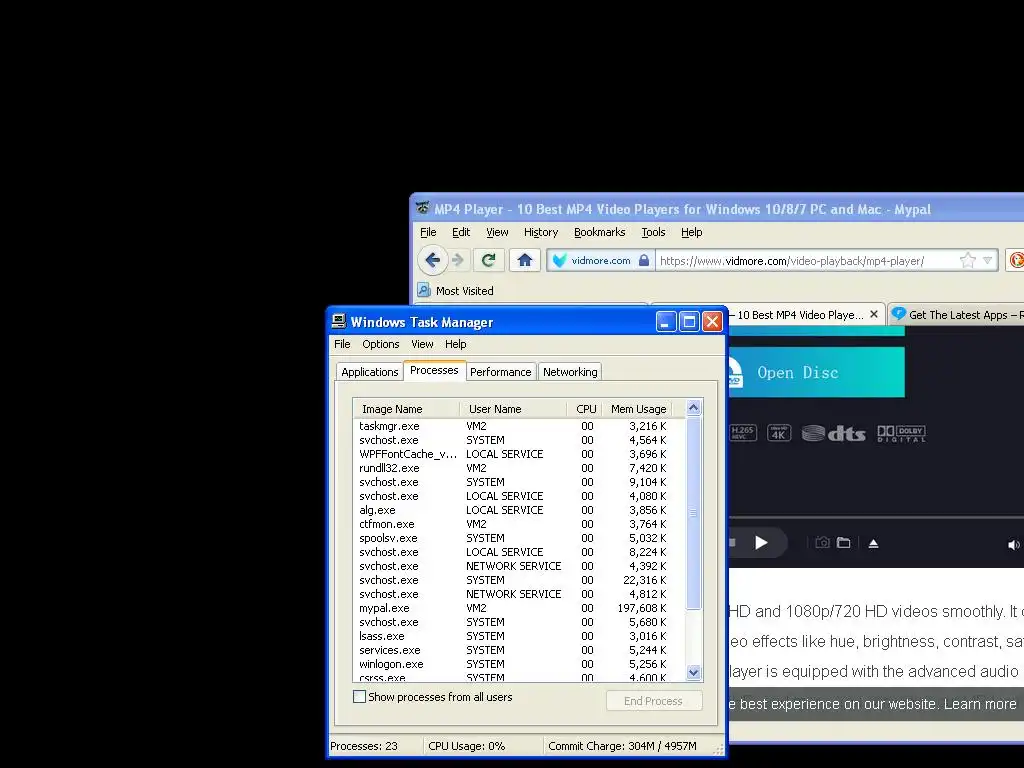
Task: Open Task Manager File menu
Action: [x=342, y=344]
